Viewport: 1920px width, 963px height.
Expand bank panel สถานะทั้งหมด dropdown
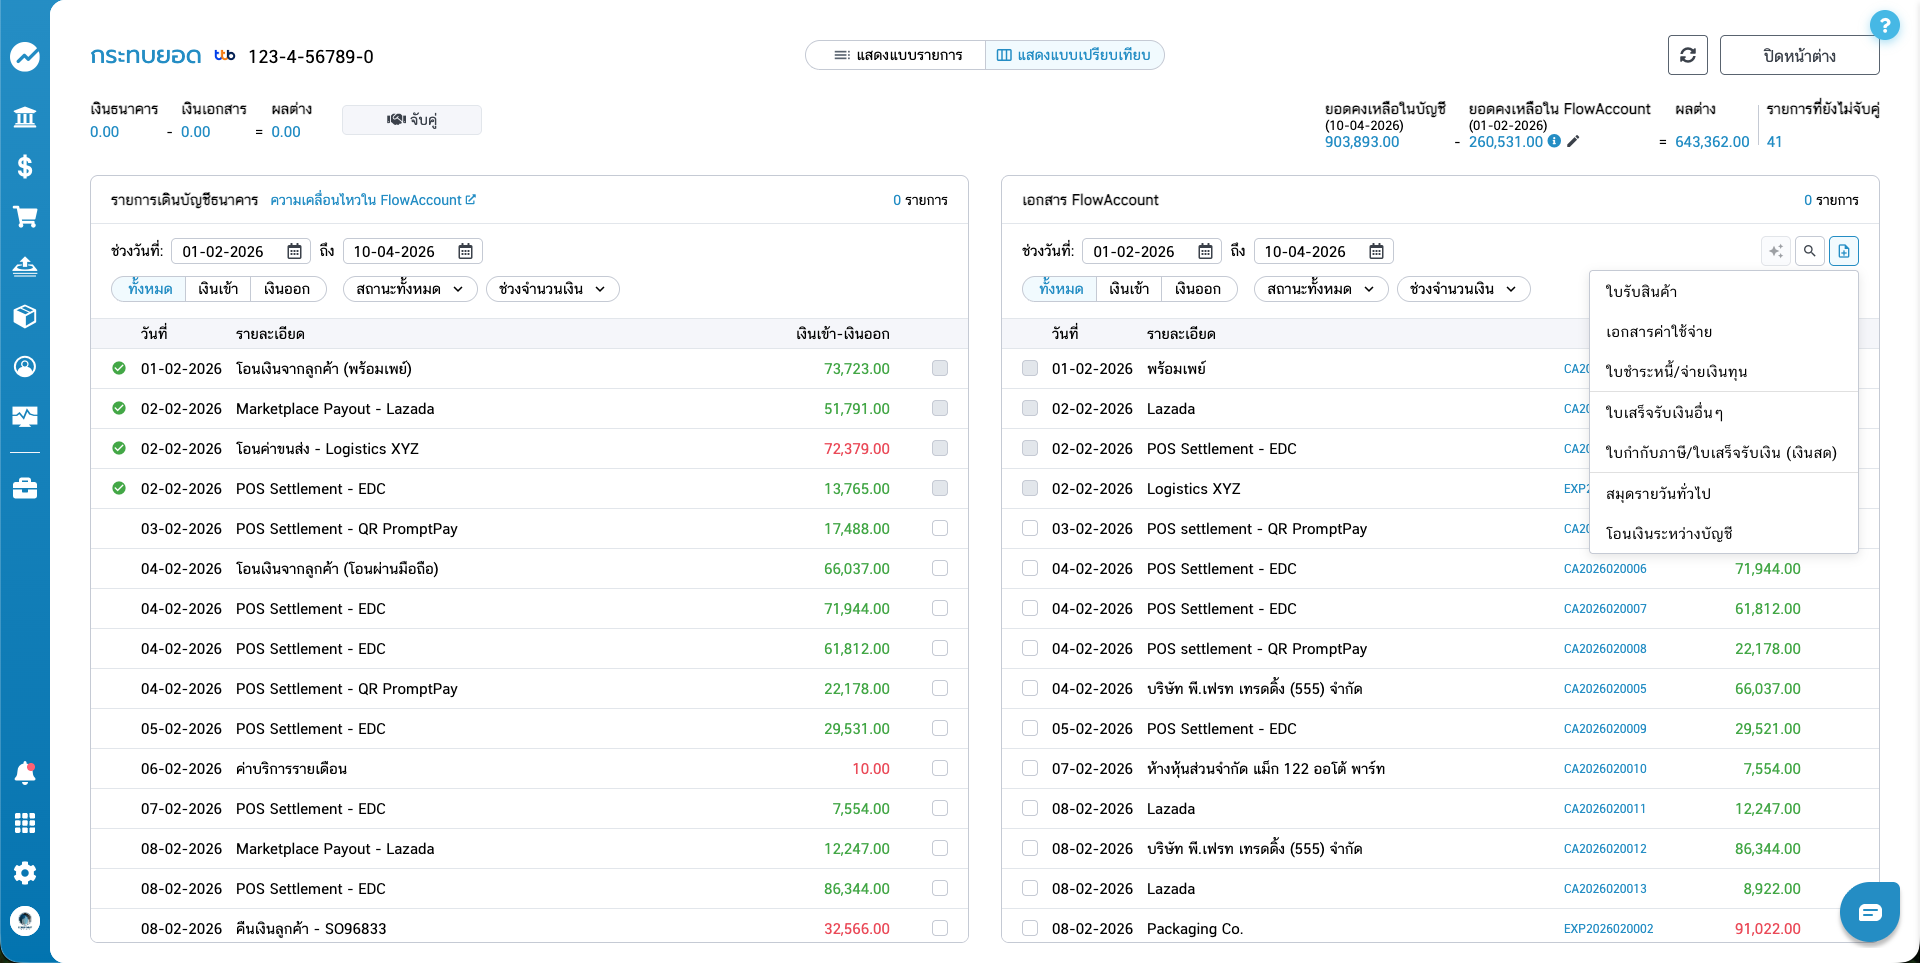(x=409, y=289)
